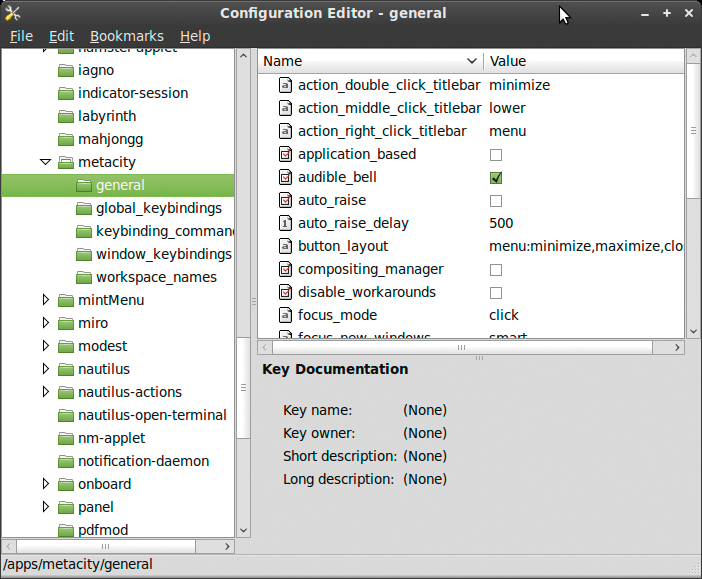Open the Edit menu
This screenshot has width=702, height=579.
(x=61, y=36)
